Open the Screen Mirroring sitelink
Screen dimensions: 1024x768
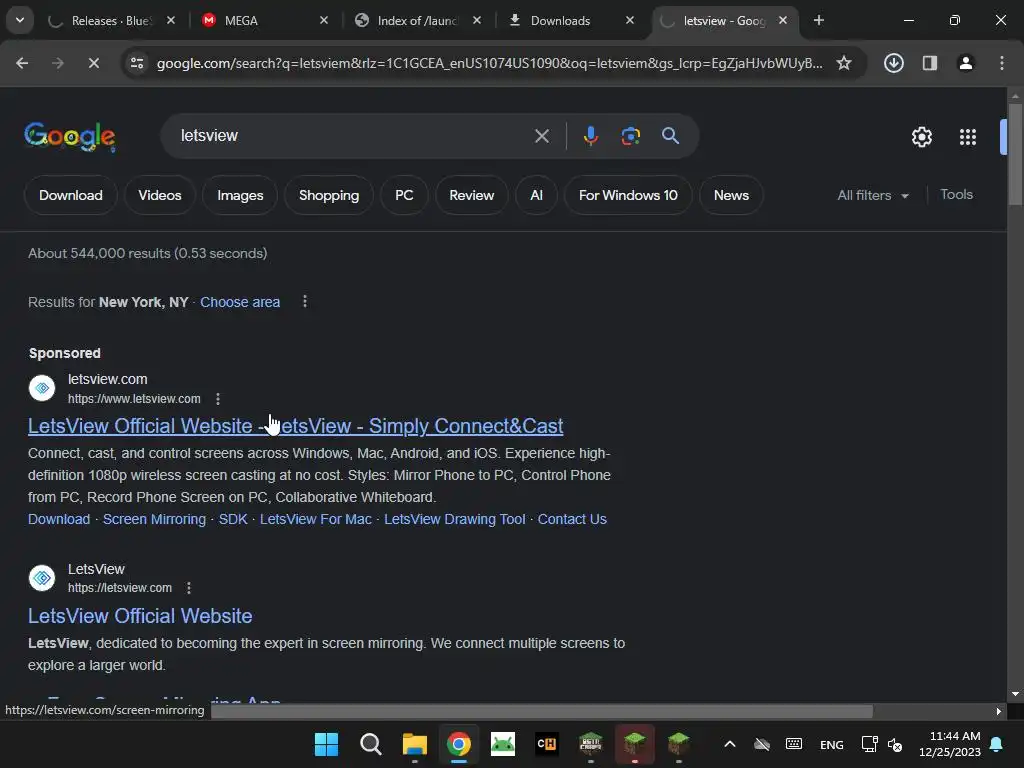click(154, 519)
